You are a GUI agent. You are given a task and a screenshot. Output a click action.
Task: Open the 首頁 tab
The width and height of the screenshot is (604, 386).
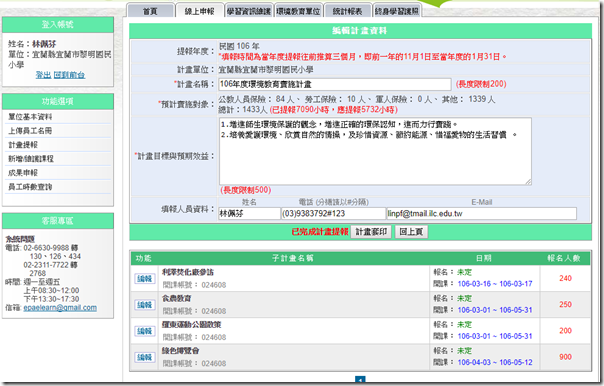point(150,11)
